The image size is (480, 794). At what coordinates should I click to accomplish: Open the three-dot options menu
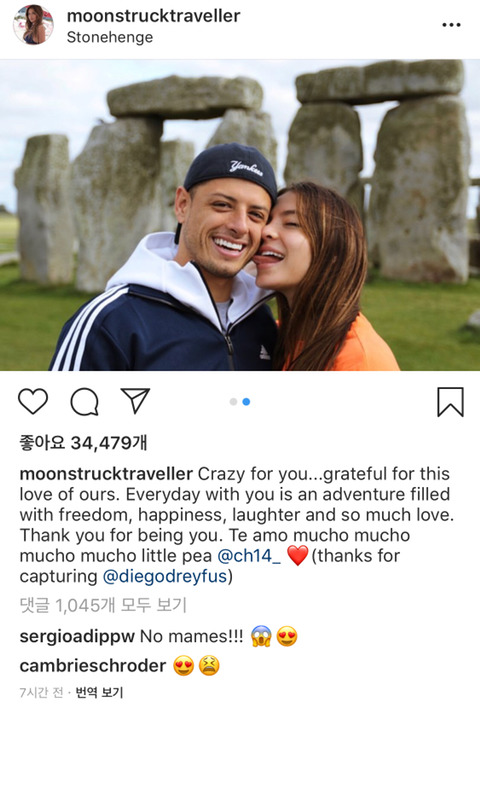pyautogui.click(x=451, y=25)
